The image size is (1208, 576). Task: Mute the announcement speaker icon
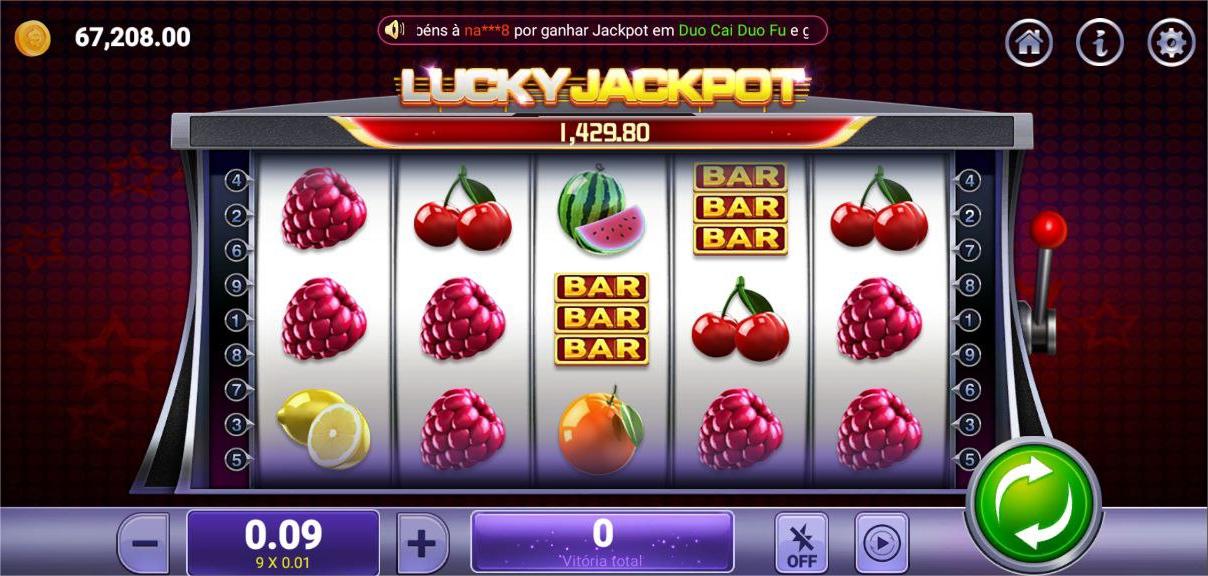point(396,30)
